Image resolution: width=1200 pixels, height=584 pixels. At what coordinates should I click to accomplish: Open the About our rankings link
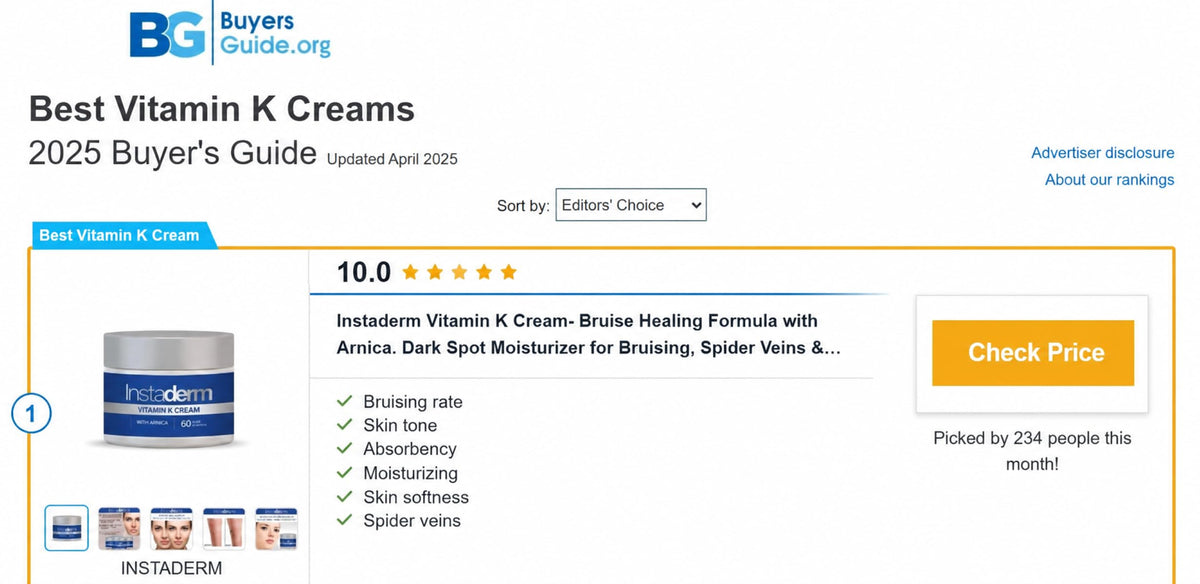[x=1110, y=180]
